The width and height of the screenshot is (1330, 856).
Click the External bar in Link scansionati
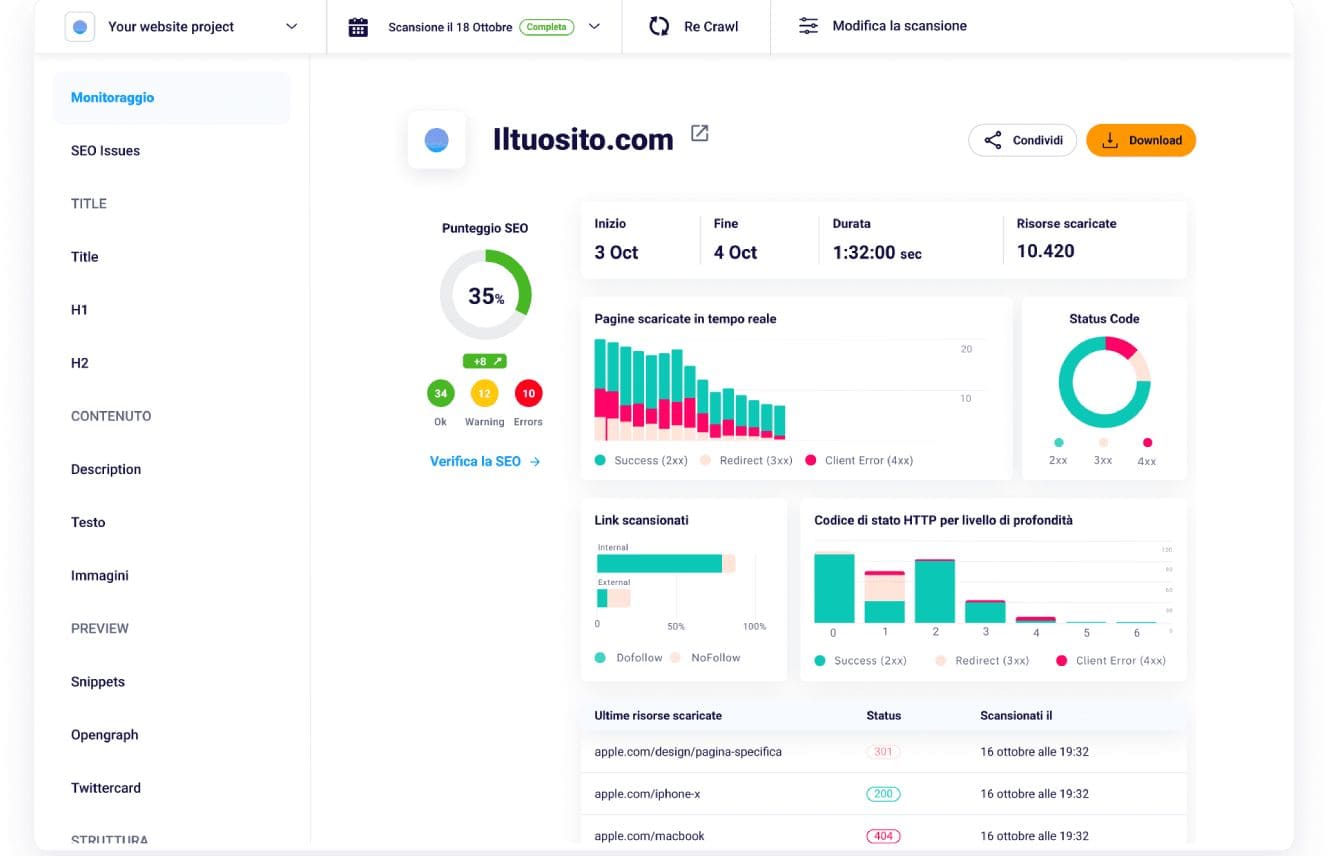pyautogui.click(x=614, y=598)
